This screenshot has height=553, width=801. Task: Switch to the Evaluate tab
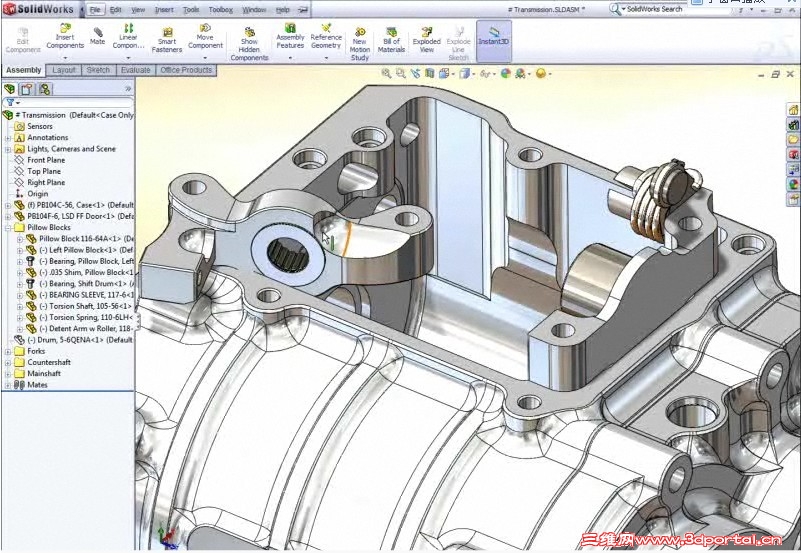pos(135,70)
